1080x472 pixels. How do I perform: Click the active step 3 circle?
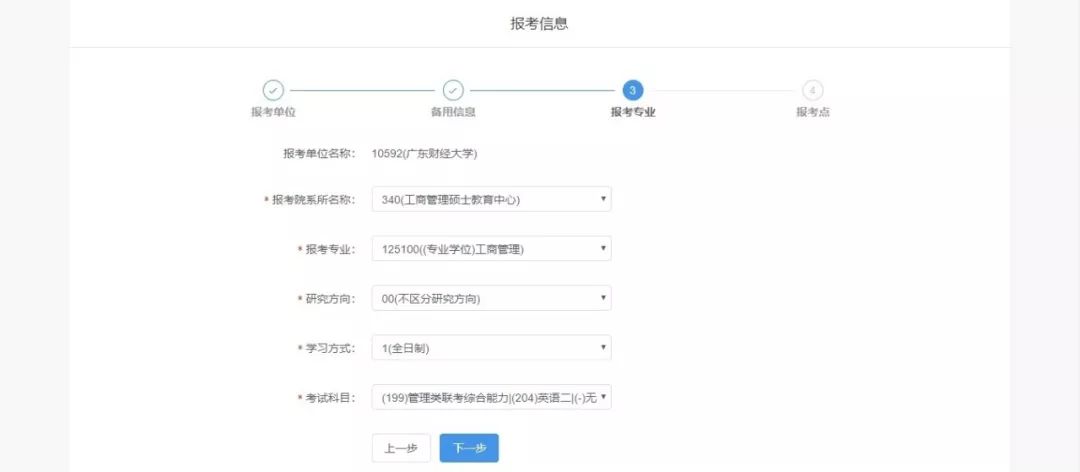pyautogui.click(x=632, y=90)
